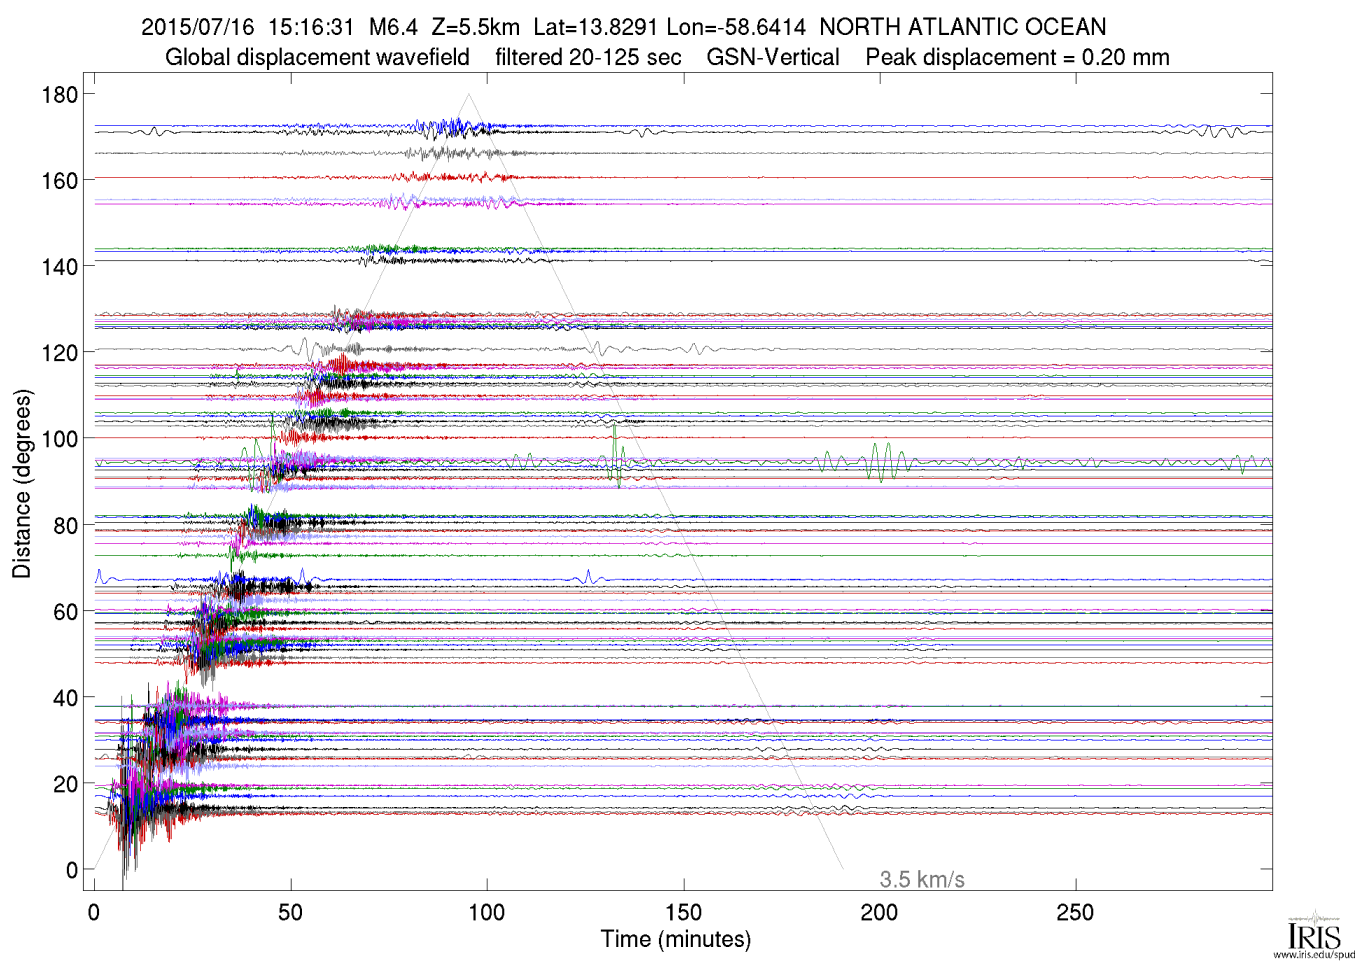This screenshot has width=1362, height=961.
Task: Select the Peak displacement = 0.20 mm text
Action: (1017, 58)
